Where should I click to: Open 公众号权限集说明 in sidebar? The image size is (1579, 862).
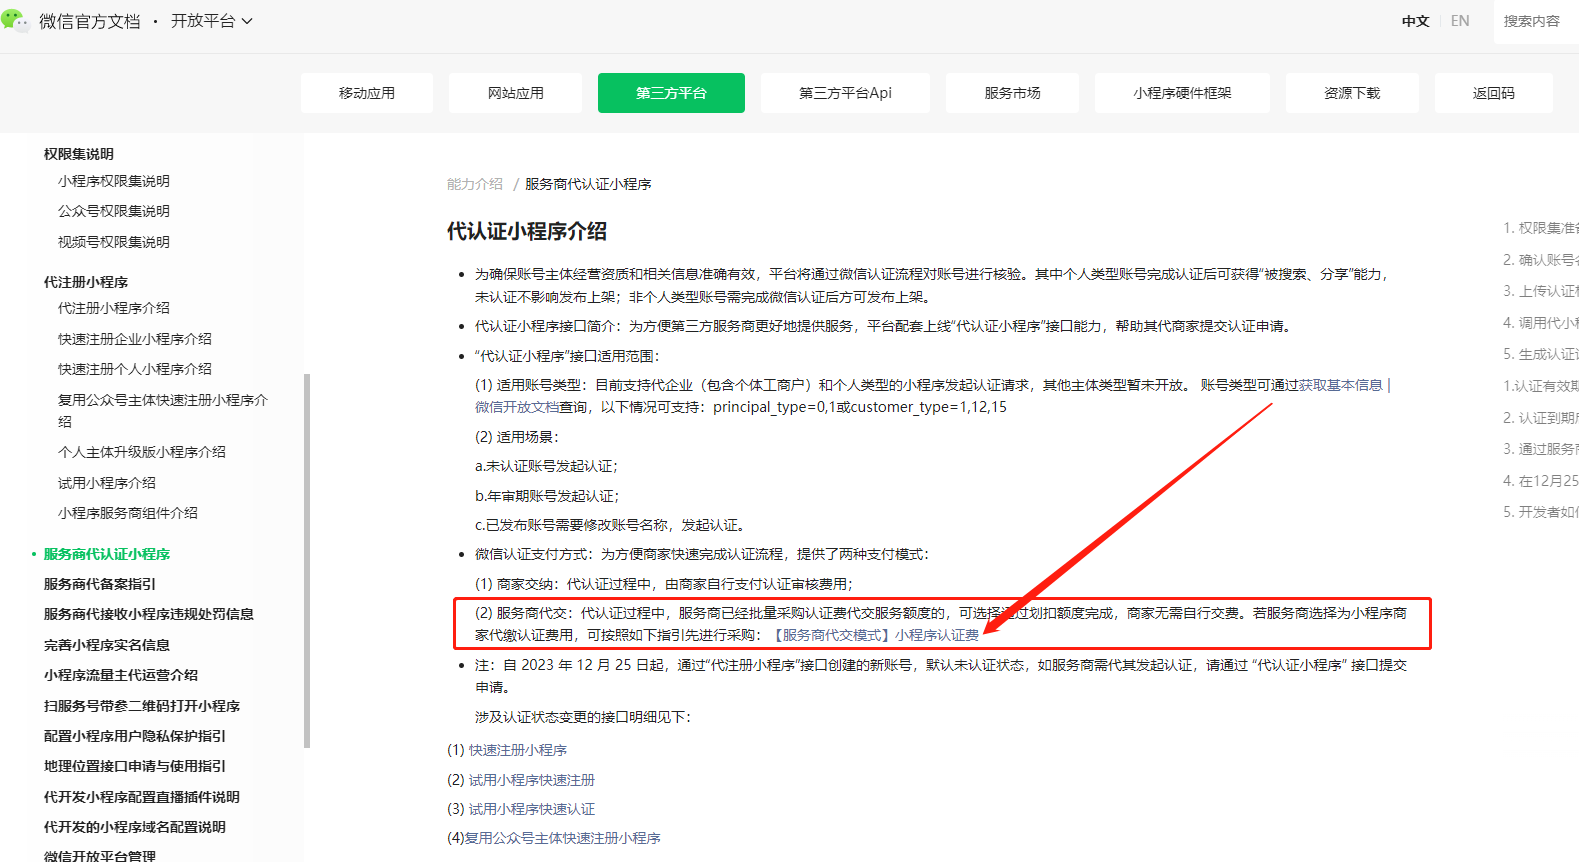[114, 211]
